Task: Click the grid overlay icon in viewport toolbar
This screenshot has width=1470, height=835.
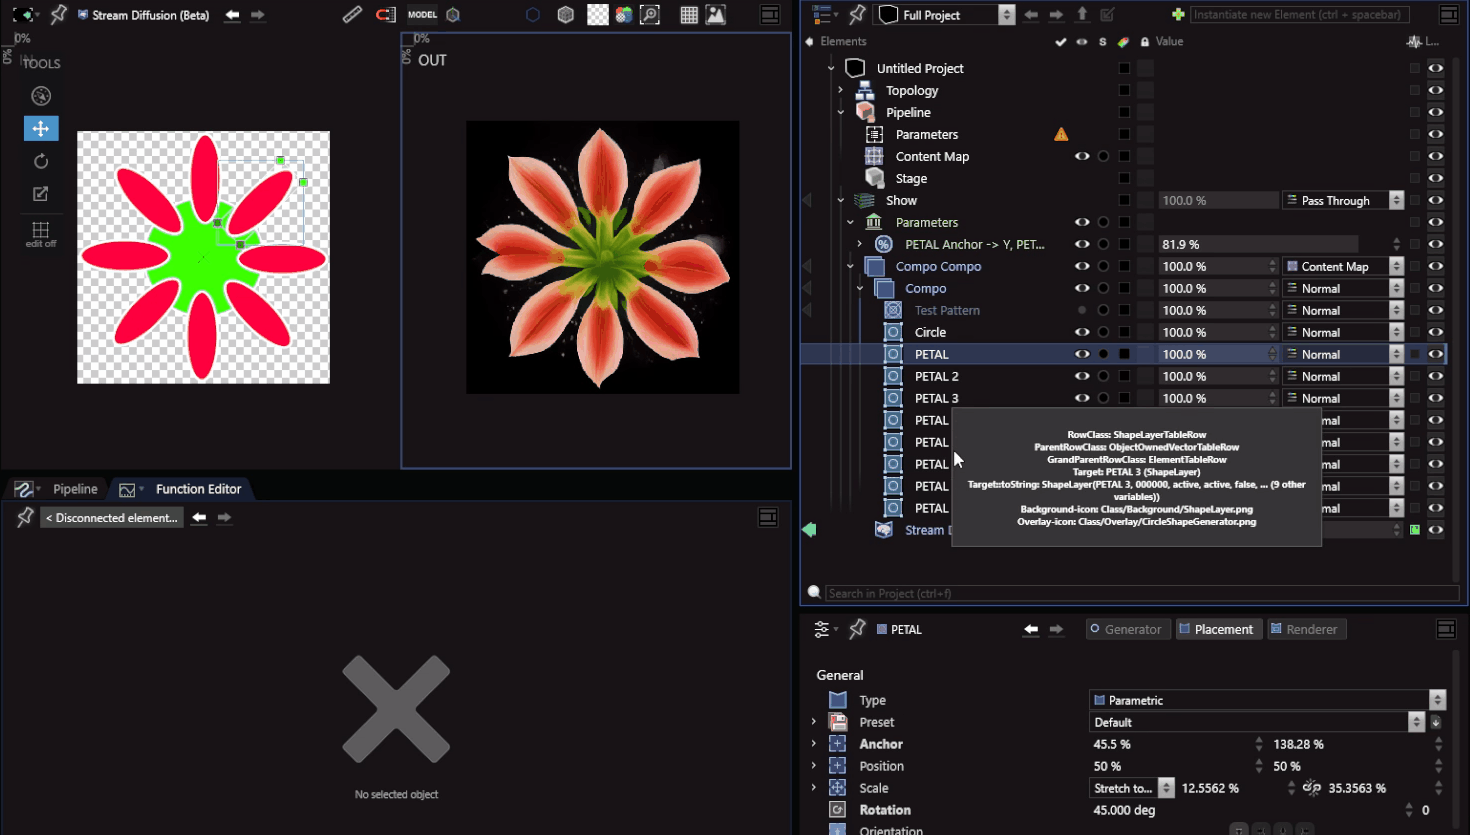Action: [689, 15]
